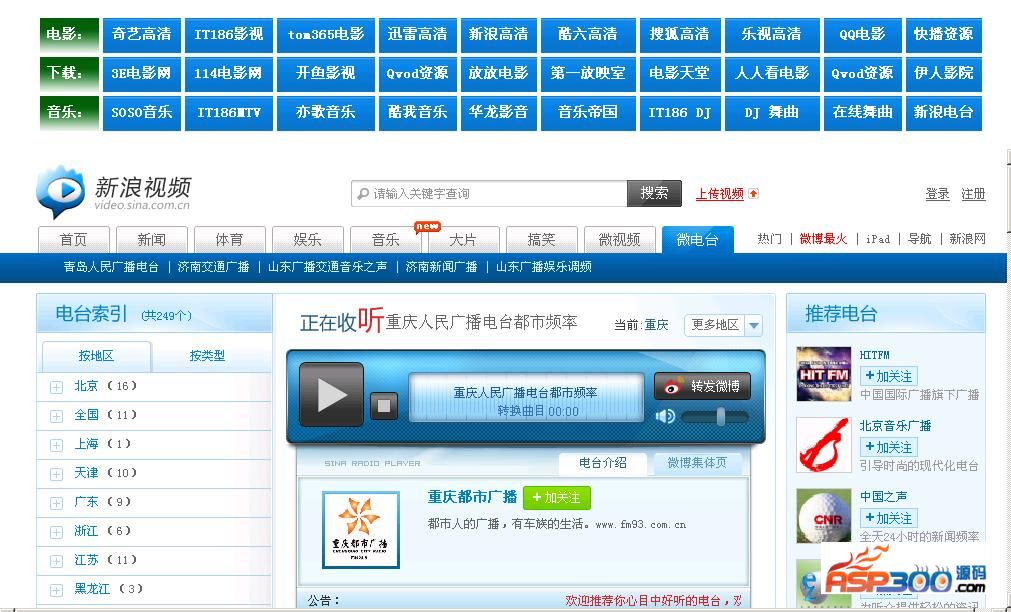Click the 新浪网 link

(967, 239)
